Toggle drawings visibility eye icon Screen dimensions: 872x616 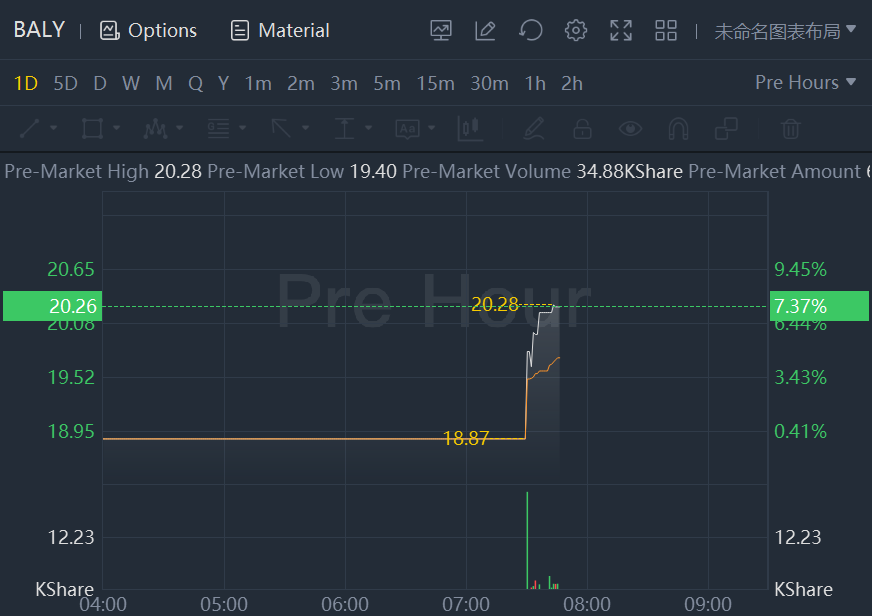630,128
